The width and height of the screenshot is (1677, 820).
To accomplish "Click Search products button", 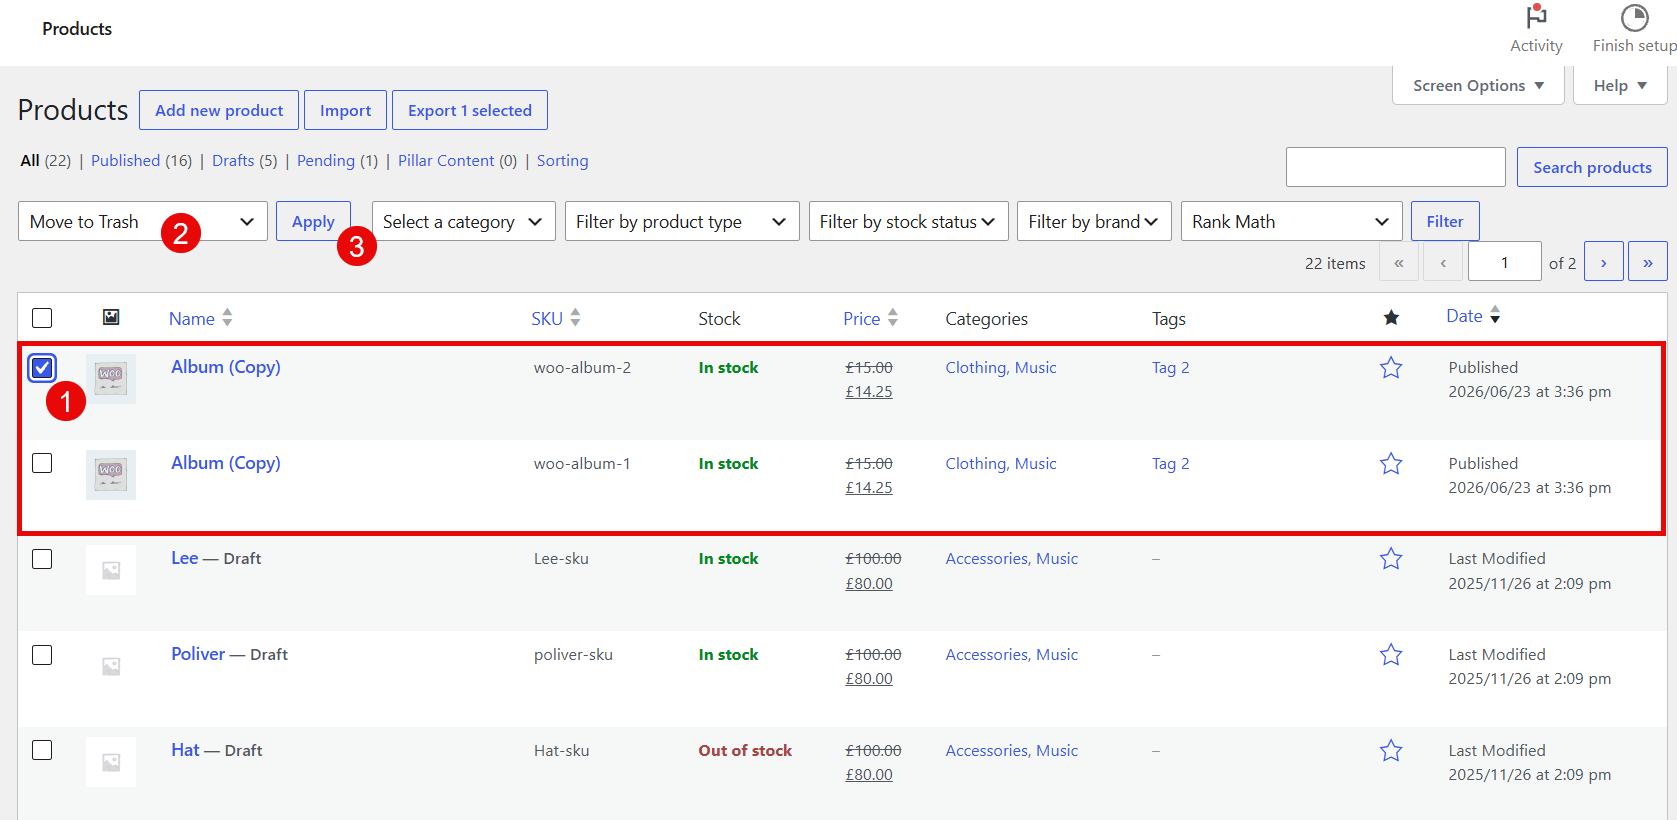I will [x=1592, y=167].
